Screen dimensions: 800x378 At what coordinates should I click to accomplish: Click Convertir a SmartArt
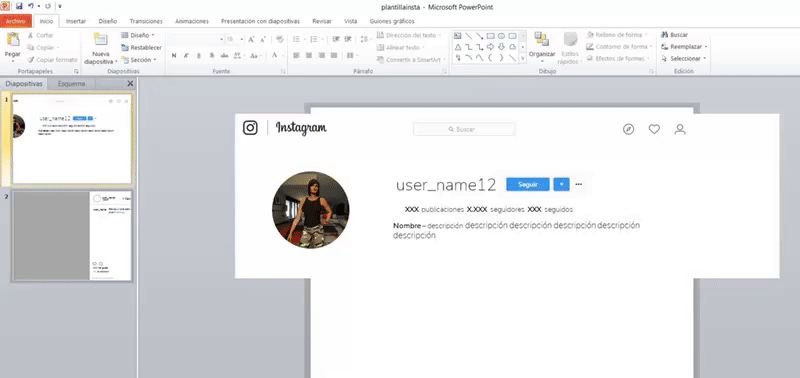pos(411,60)
